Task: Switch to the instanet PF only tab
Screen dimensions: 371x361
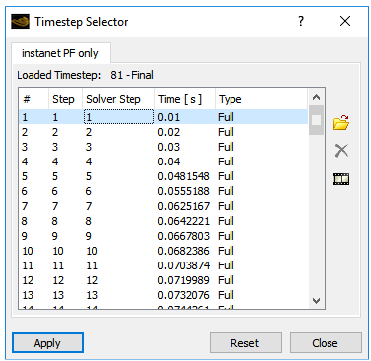Action: point(60,53)
